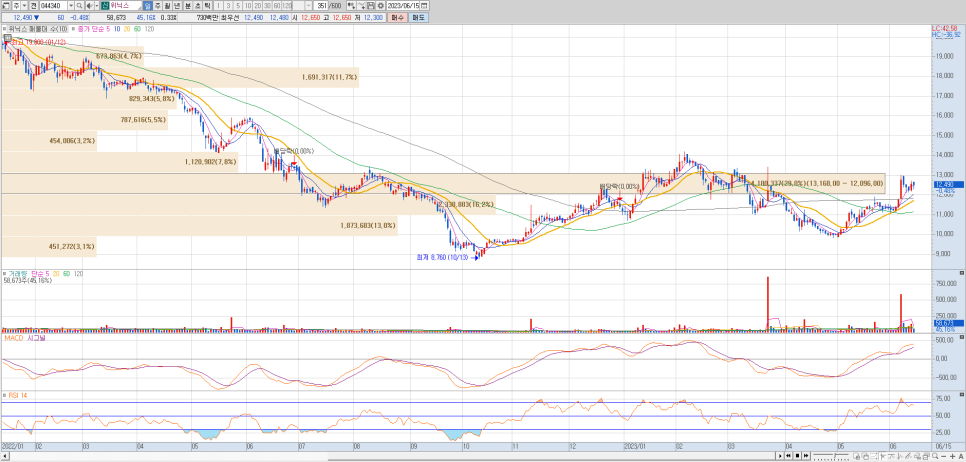
Task: Click the 전 button left of the stock code
Action: point(33,6)
